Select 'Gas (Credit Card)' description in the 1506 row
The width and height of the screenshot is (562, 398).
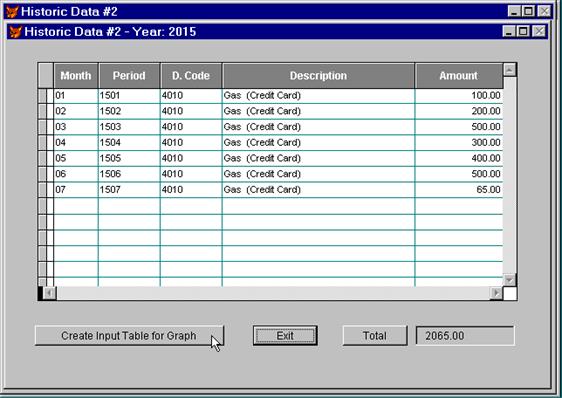pyautogui.click(x=318, y=174)
